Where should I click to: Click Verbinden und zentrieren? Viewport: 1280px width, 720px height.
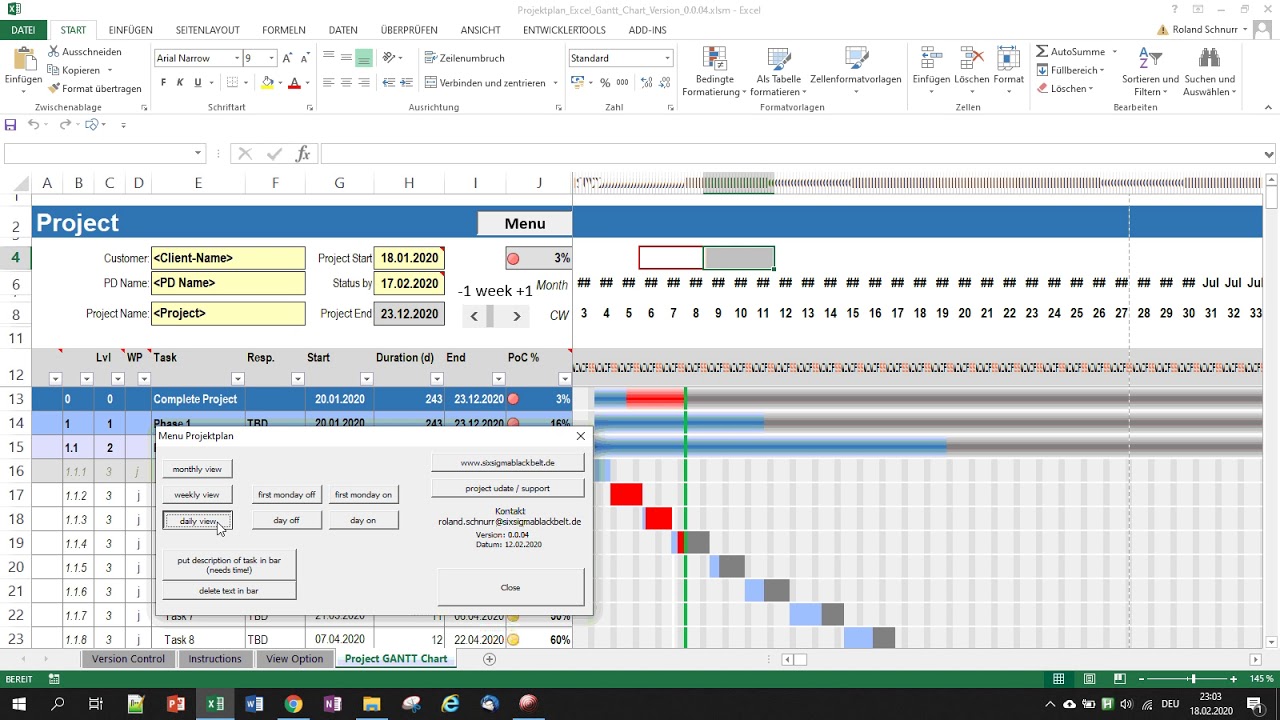point(486,83)
